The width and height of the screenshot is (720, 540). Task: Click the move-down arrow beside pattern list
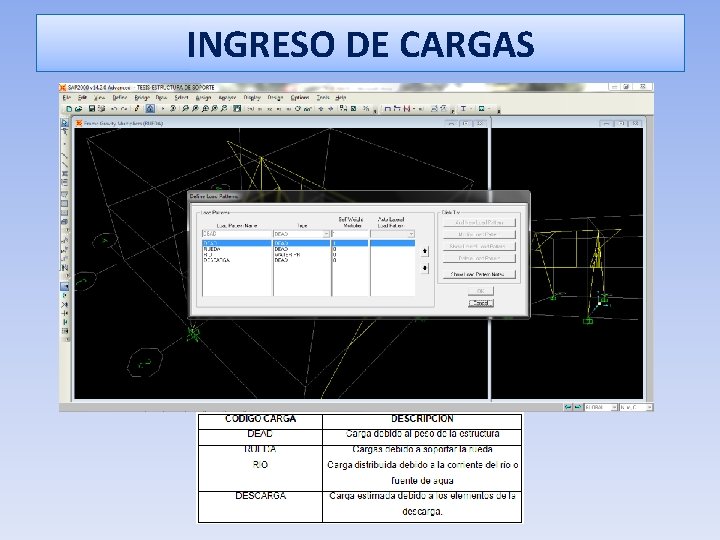tap(425, 268)
